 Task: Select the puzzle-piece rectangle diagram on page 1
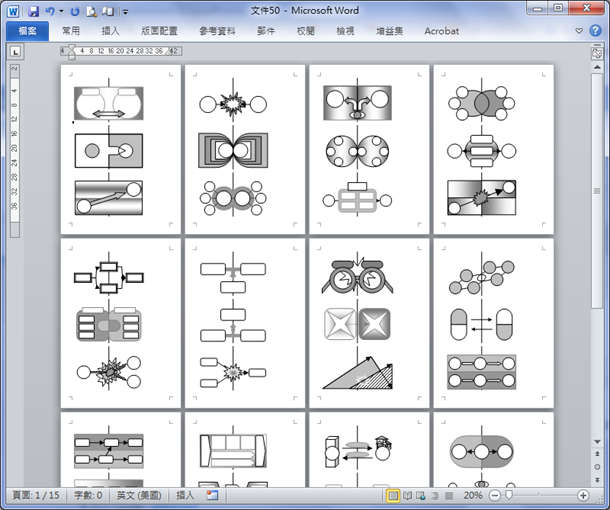[109, 151]
